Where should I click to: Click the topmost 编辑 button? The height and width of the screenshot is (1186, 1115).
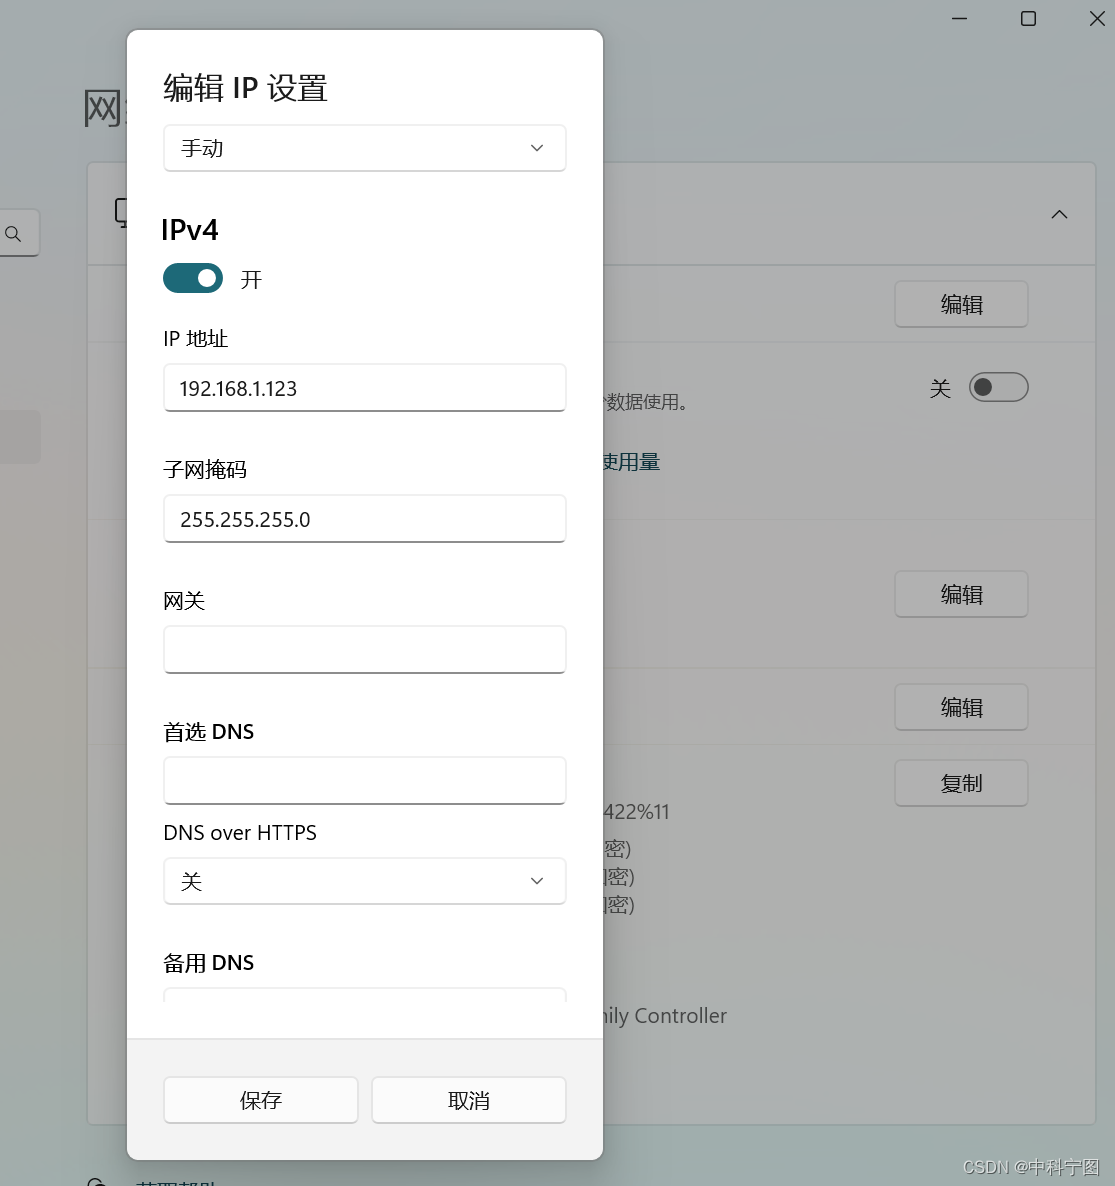tap(960, 304)
